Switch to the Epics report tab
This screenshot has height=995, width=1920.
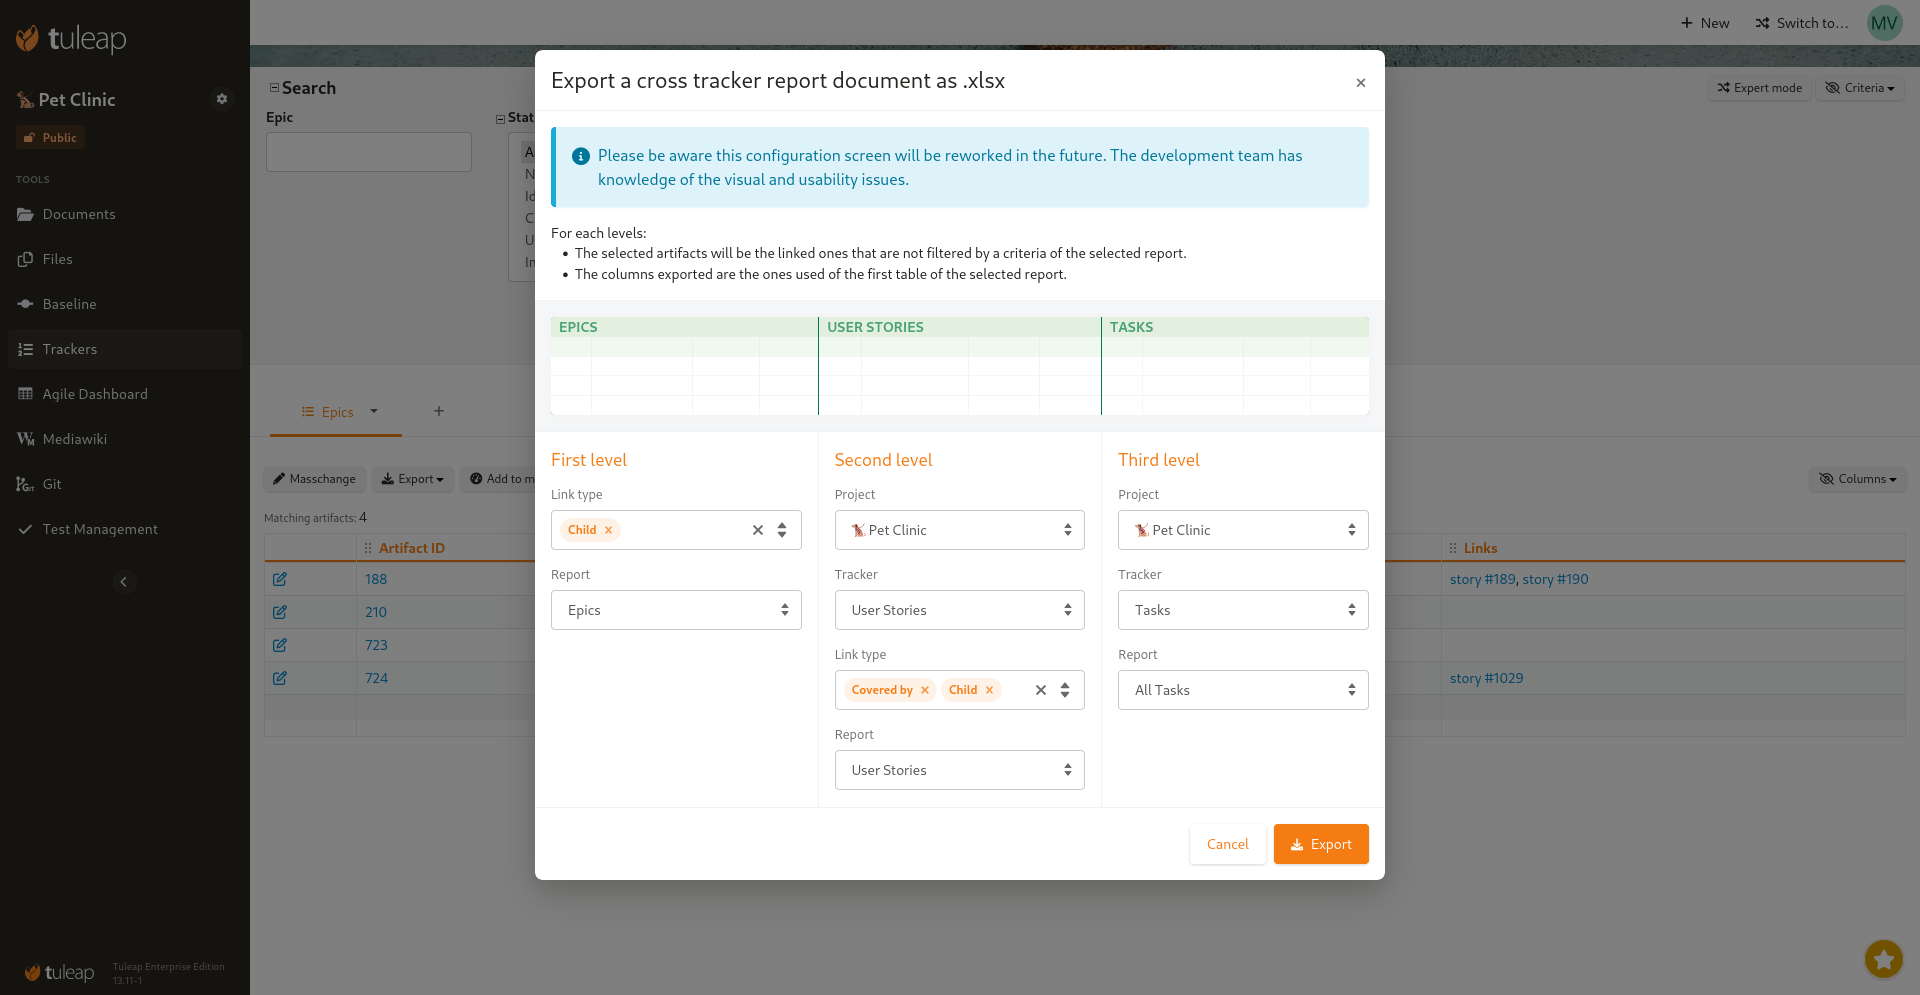pyautogui.click(x=335, y=412)
